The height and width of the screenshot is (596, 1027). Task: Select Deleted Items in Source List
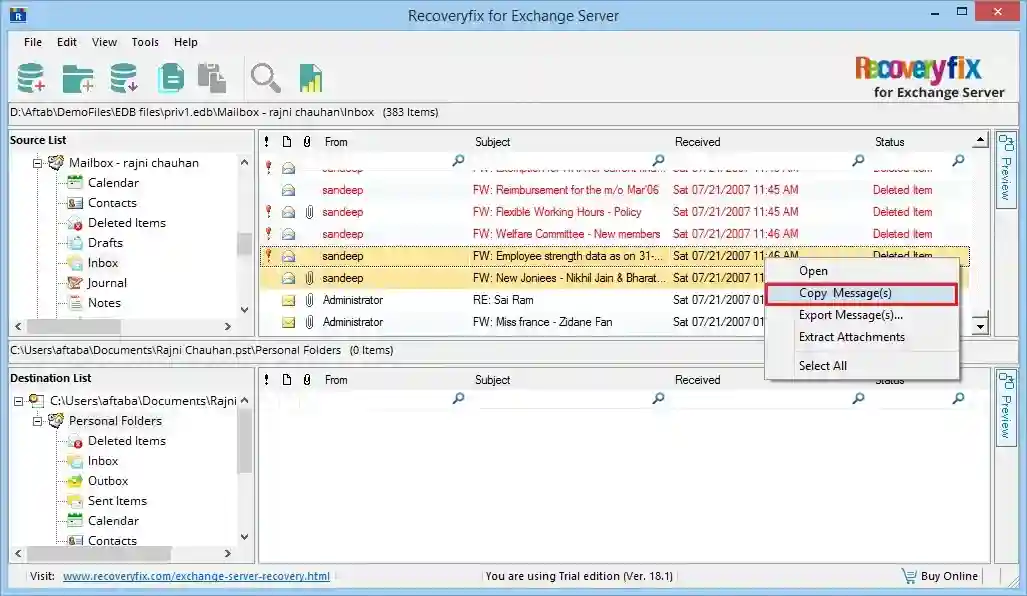coord(126,223)
